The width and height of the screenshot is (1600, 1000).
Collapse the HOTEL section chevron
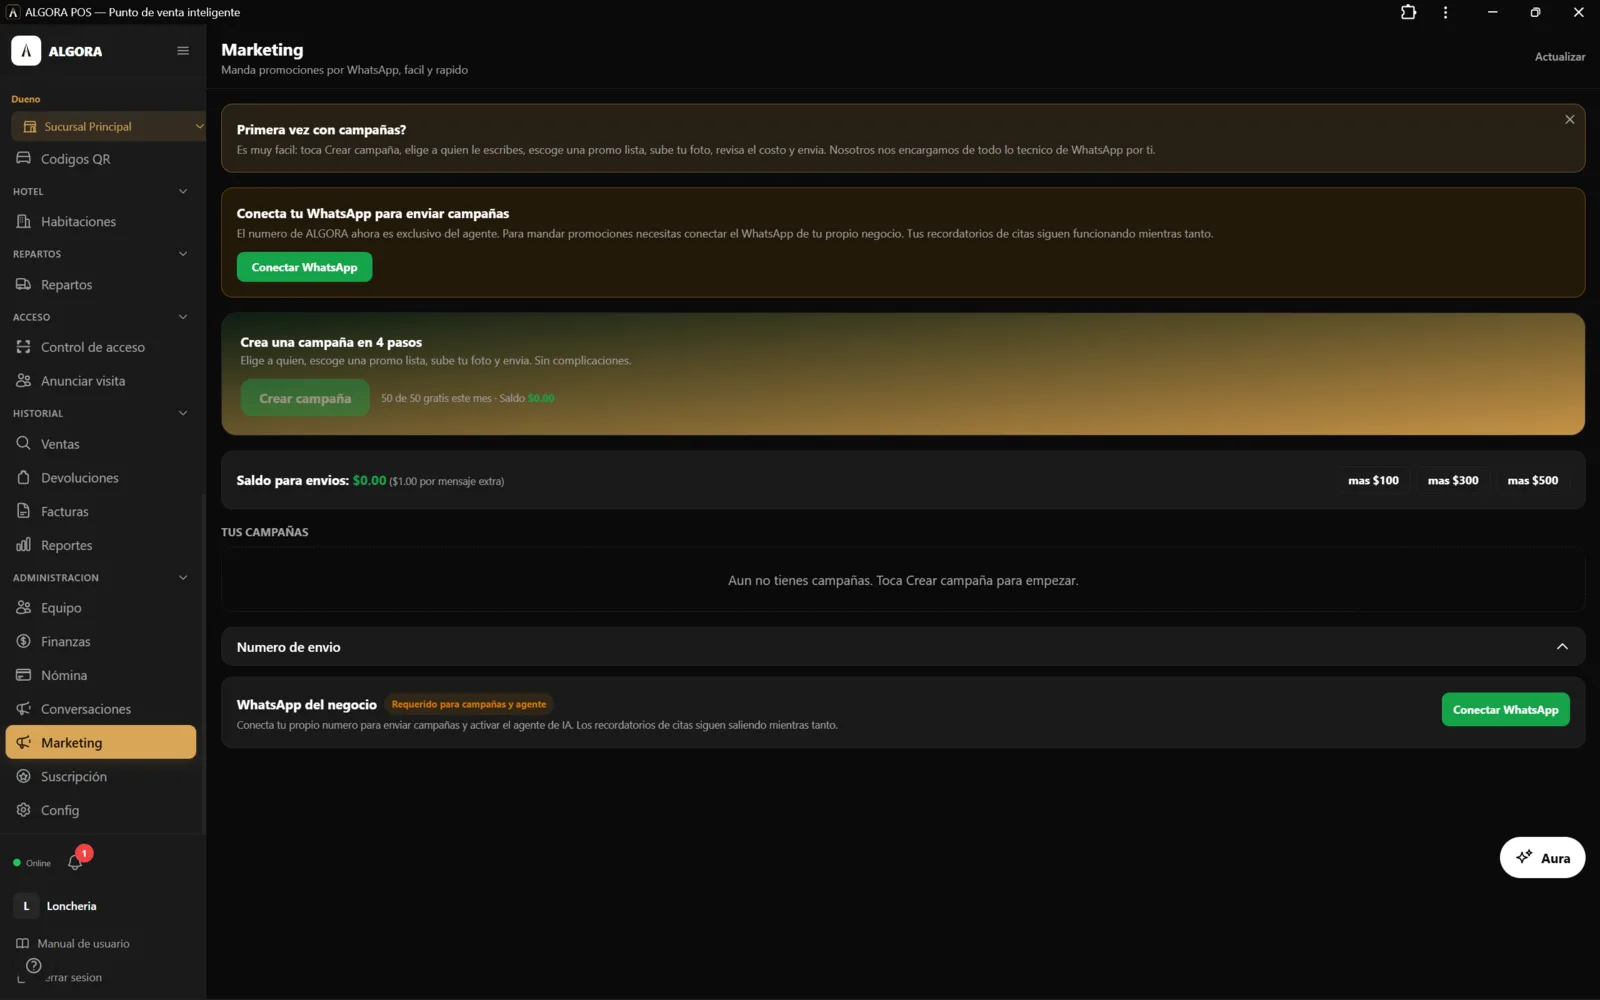tap(183, 191)
